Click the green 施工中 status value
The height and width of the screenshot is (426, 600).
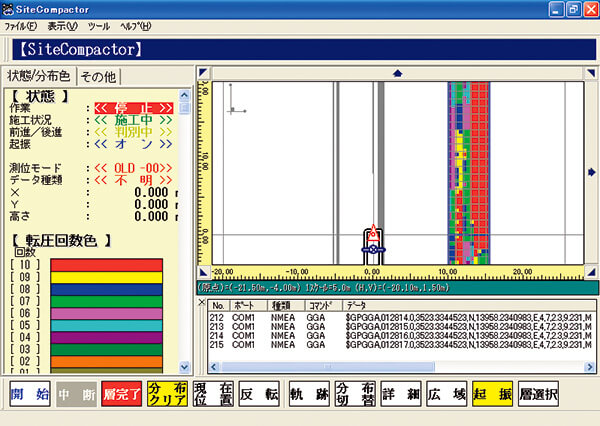click(x=134, y=120)
